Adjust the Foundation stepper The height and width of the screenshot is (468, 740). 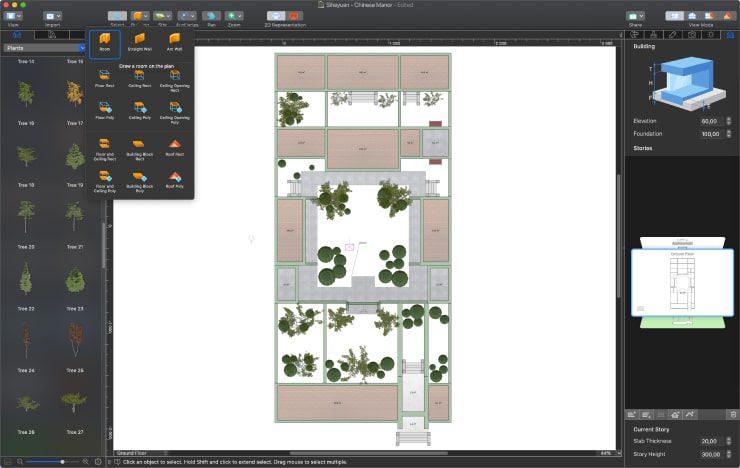[729, 134]
